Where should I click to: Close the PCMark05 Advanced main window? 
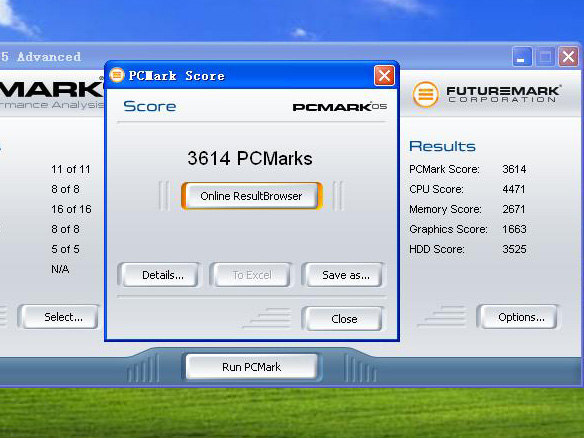(568, 57)
